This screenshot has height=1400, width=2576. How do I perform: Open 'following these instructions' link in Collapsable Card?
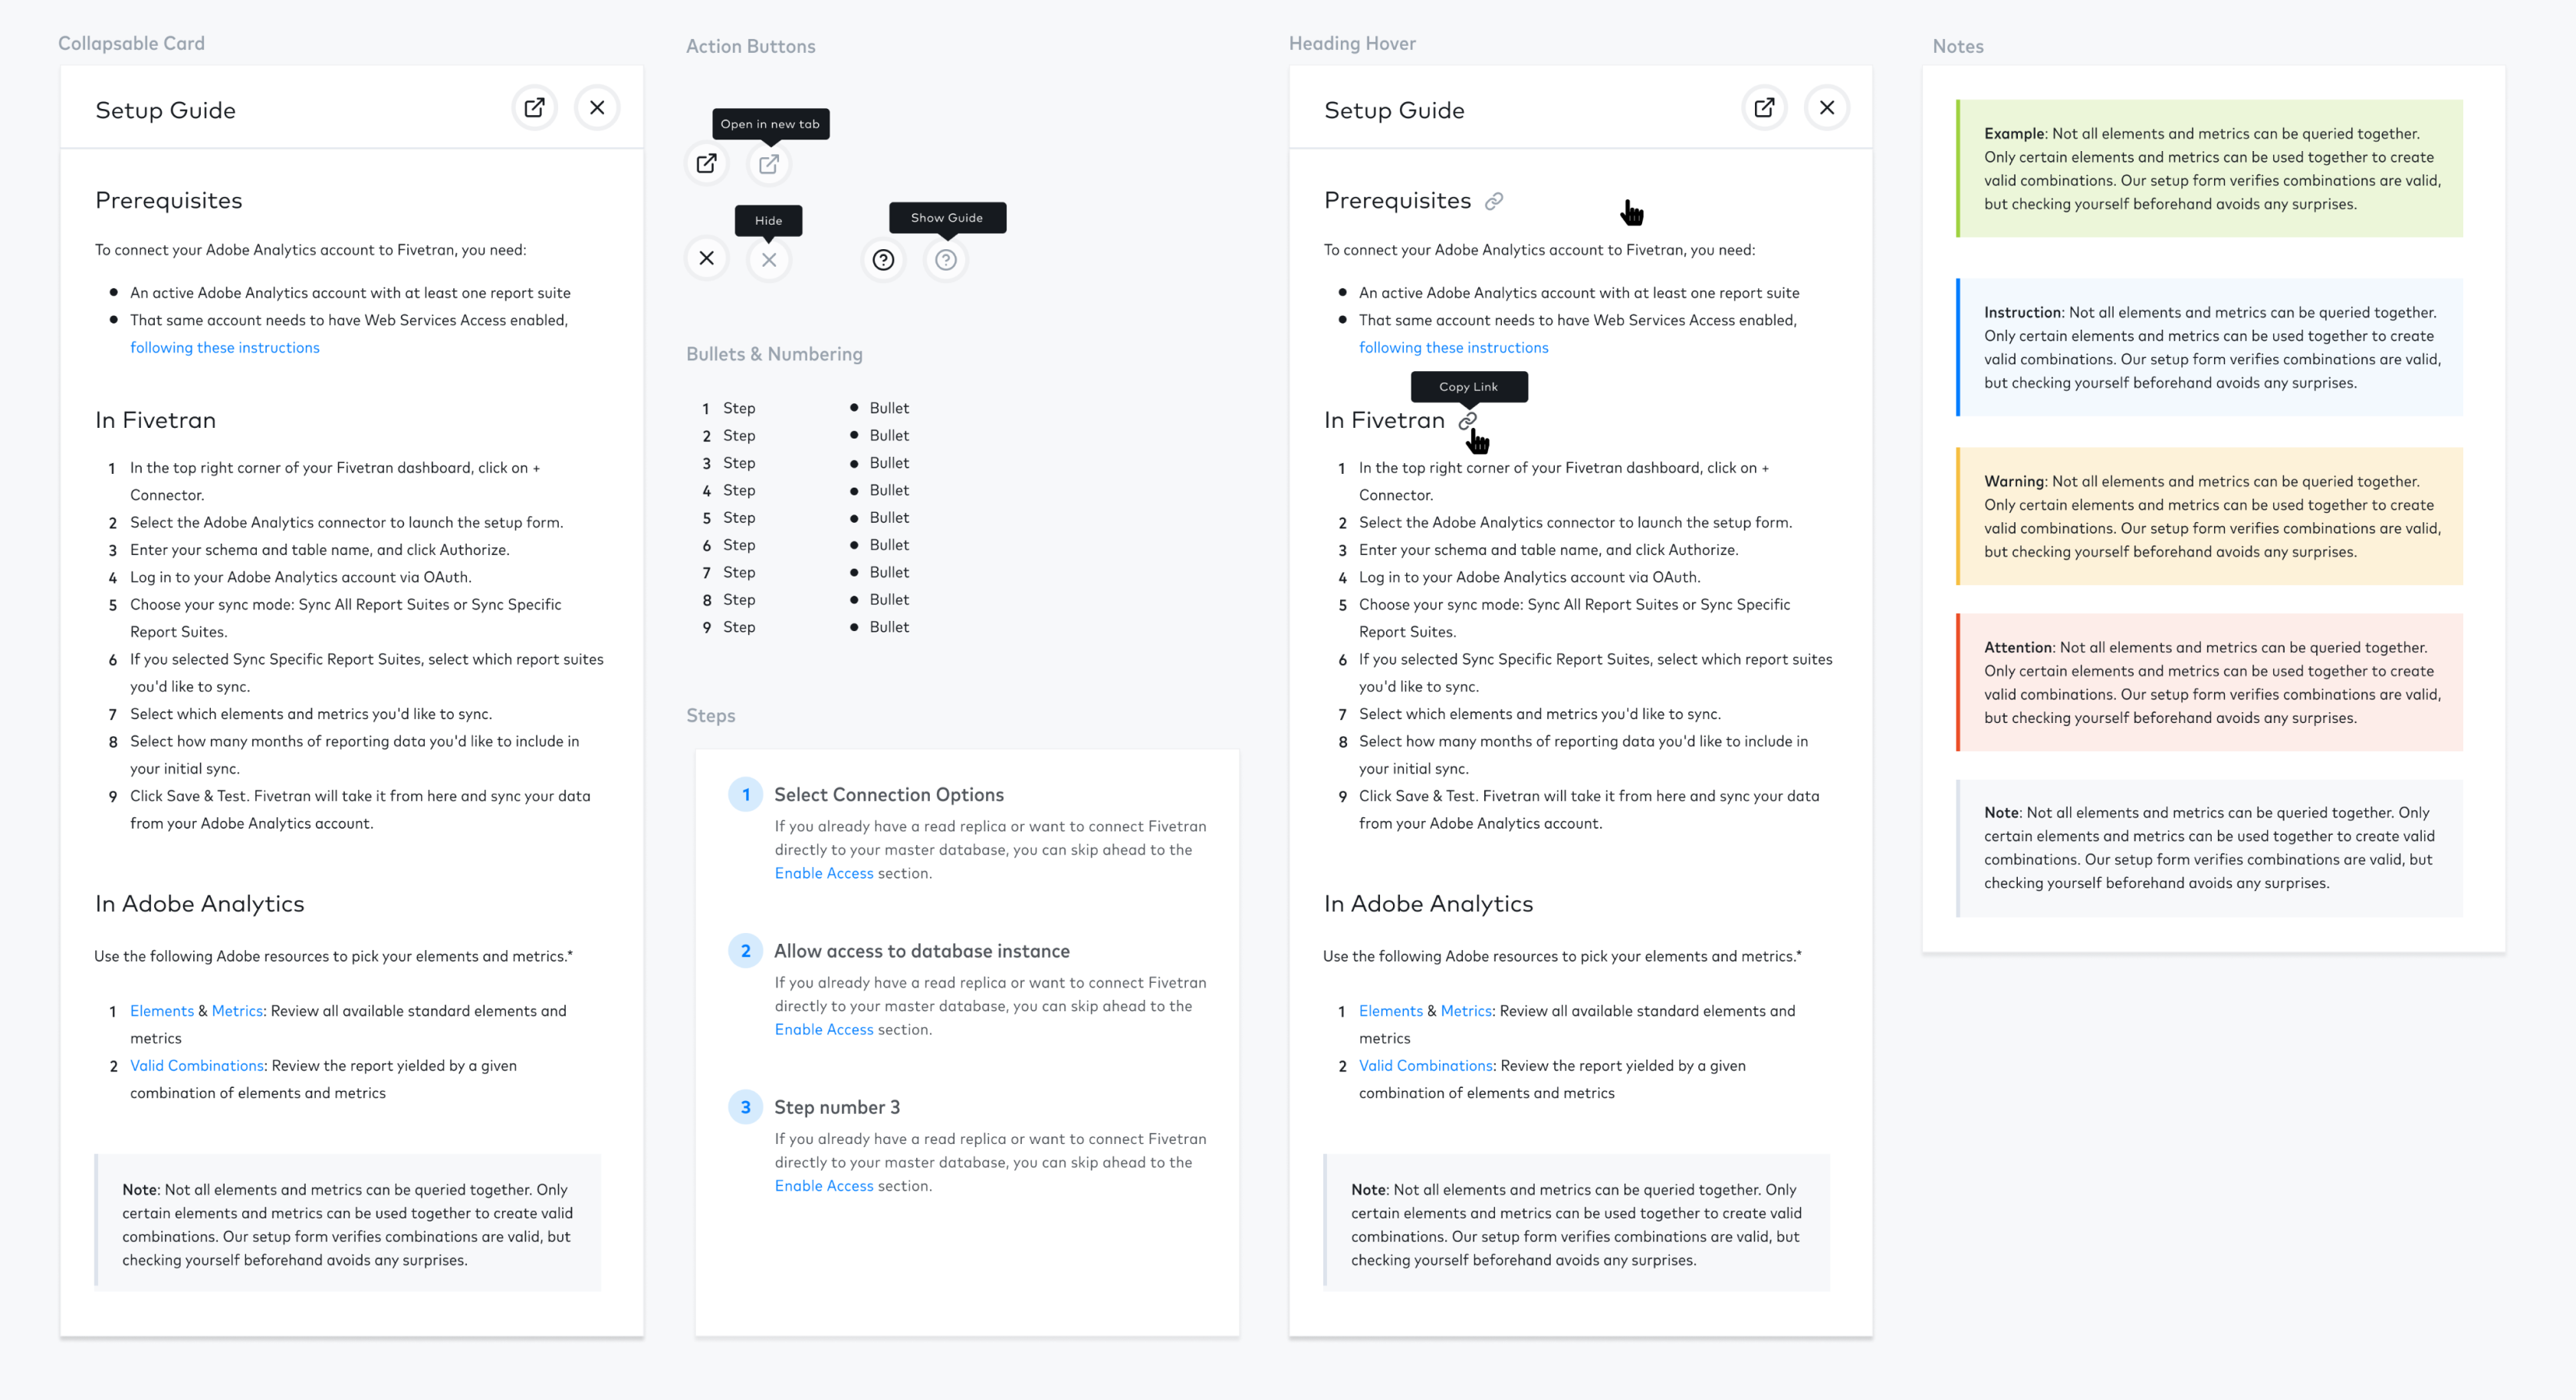pyautogui.click(x=225, y=348)
